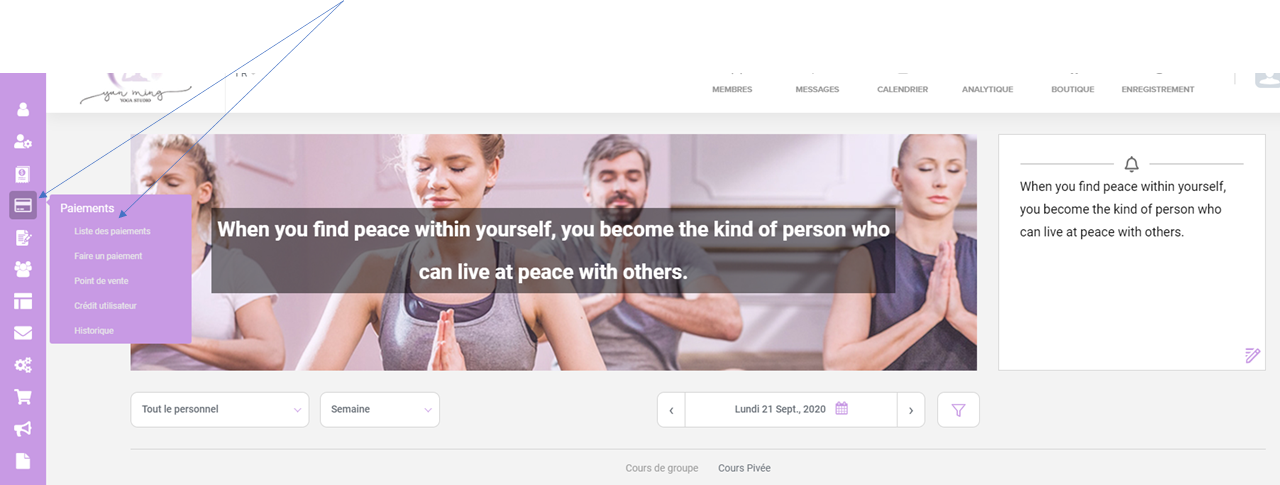Open the megaphone announcements sidebar icon

tap(23, 429)
